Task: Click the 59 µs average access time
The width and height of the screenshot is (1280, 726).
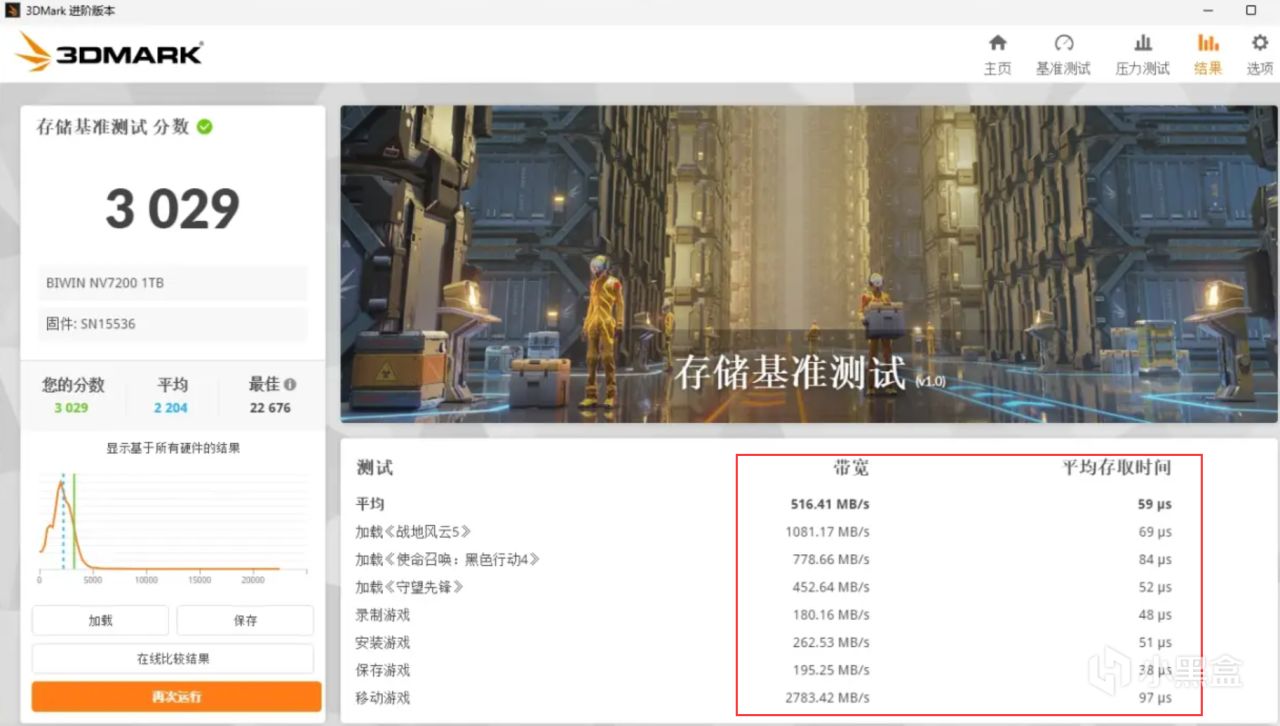Action: point(1154,505)
